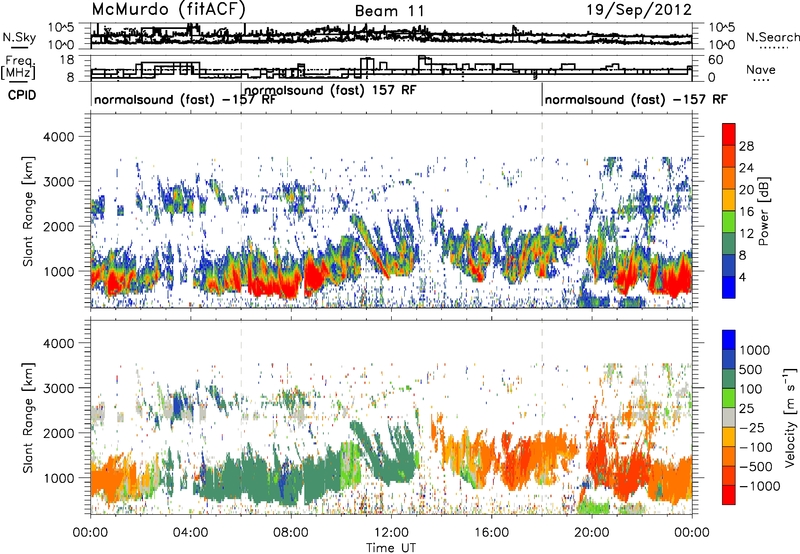Click the 'Freq. [MHz]' axis label

[x=19, y=68]
